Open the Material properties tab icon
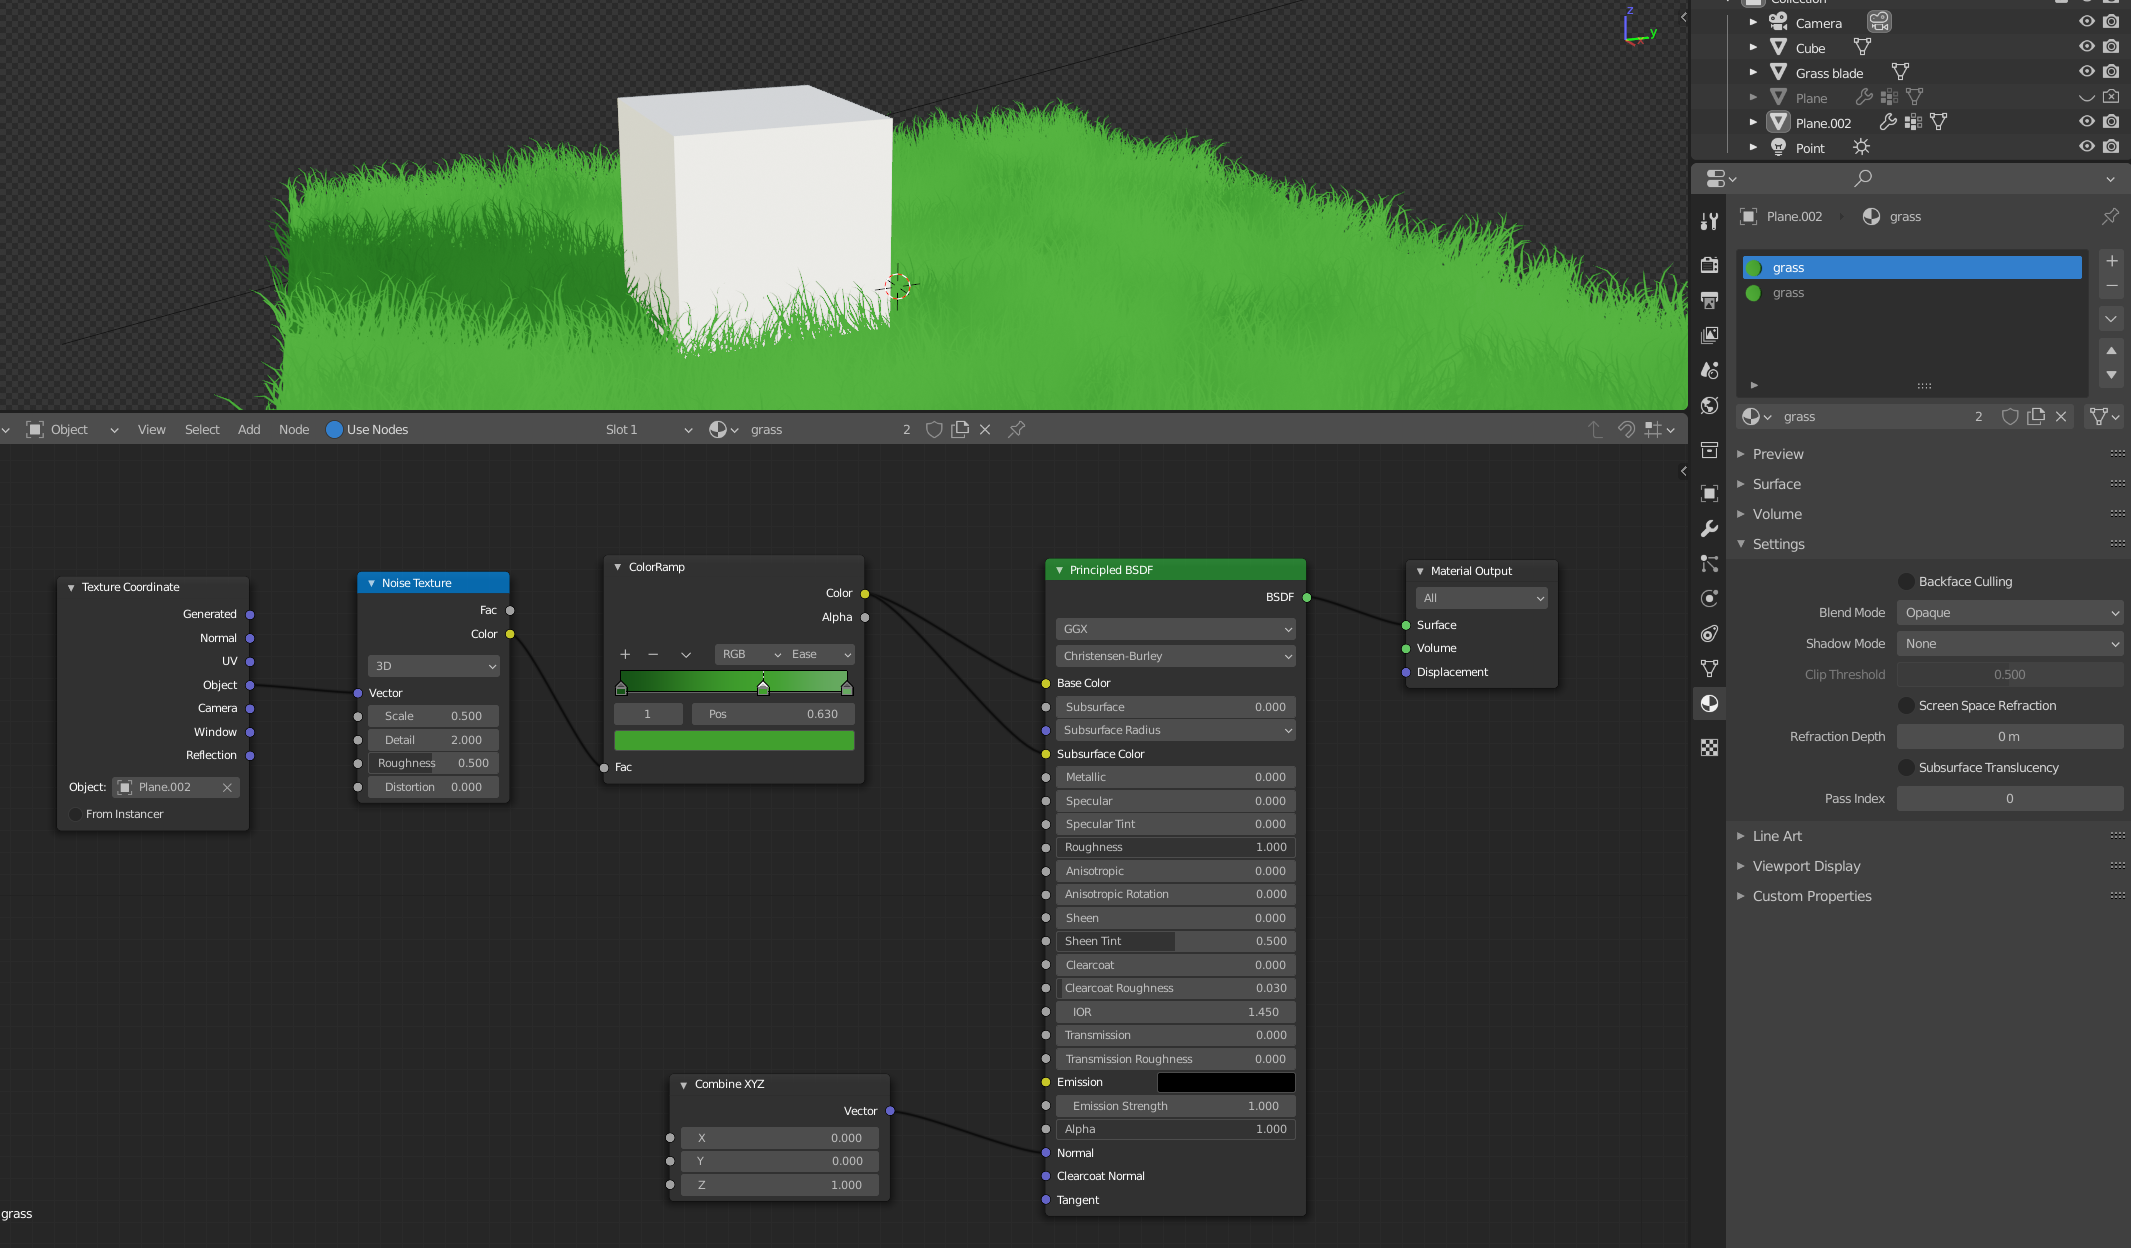This screenshot has width=2131, height=1248. click(1709, 703)
